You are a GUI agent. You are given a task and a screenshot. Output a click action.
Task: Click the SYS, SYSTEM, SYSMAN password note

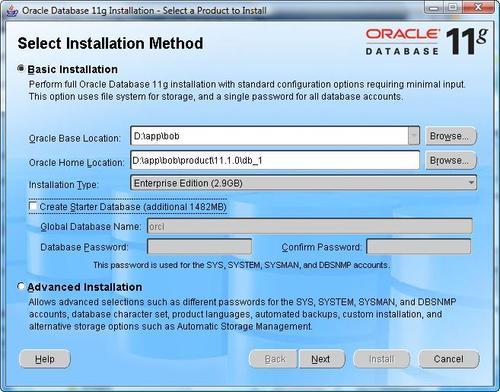tap(241, 265)
